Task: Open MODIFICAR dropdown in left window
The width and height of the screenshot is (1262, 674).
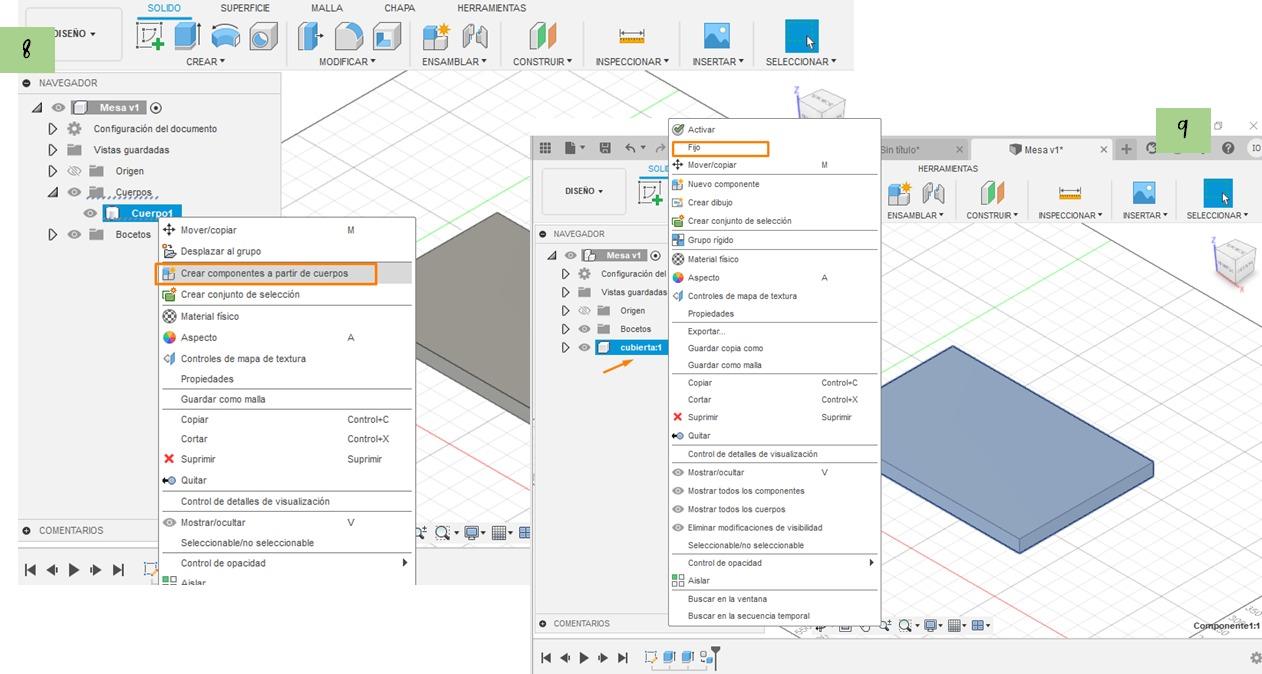Action: pos(347,62)
